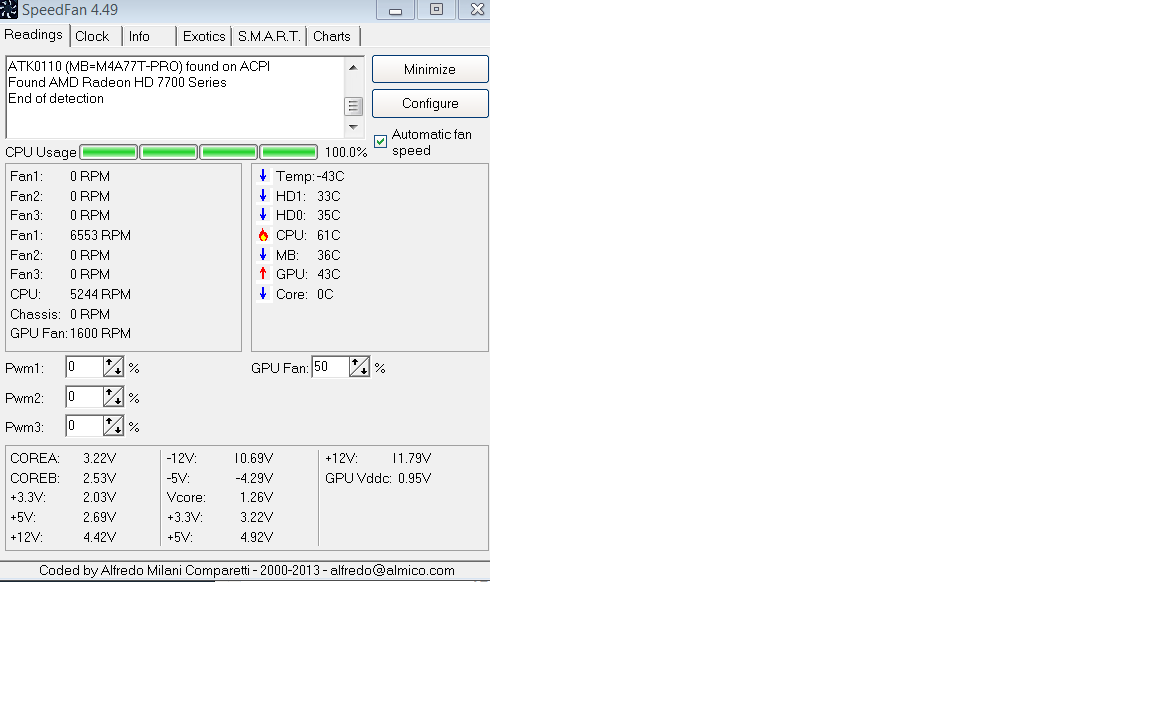Screen dimensions: 1152x720
Task: Click the Minimize button in SpeedFan panel
Action: pos(430,69)
